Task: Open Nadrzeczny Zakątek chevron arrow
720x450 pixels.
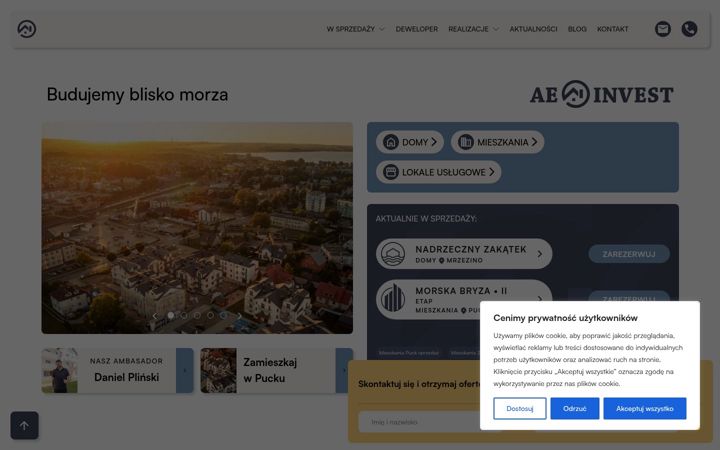Action: [540, 254]
